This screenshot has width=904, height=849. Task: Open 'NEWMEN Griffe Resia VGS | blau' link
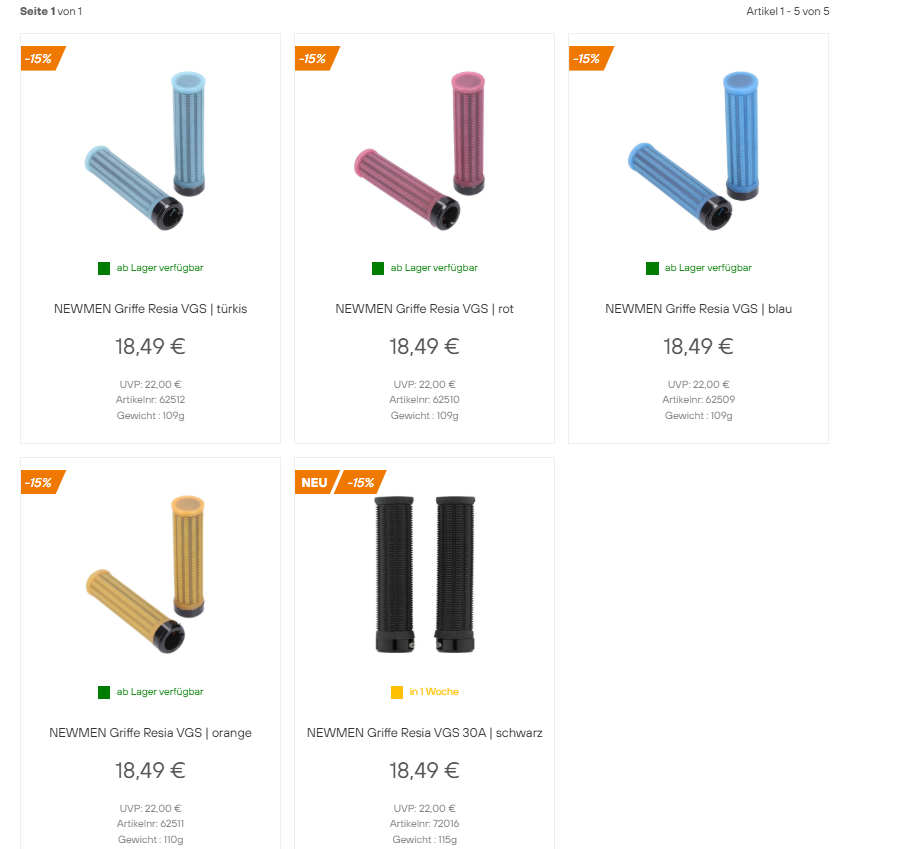698,309
